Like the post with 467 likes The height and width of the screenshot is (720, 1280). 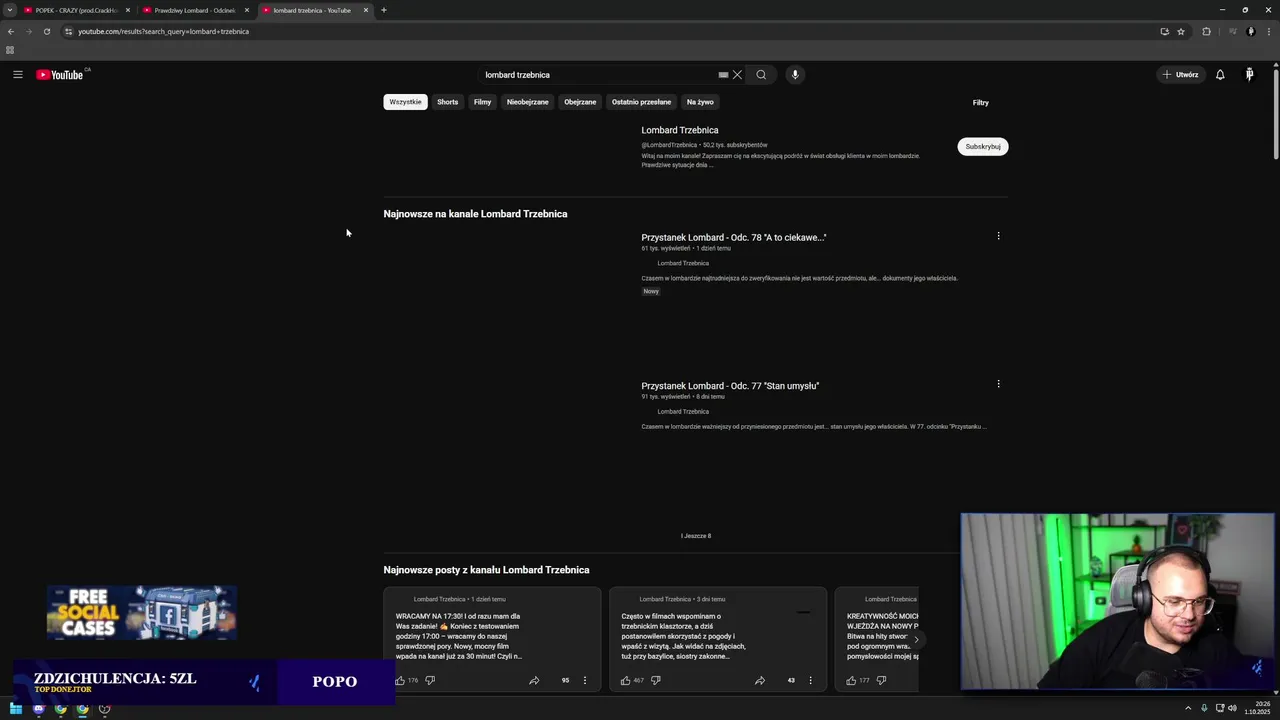coord(626,680)
